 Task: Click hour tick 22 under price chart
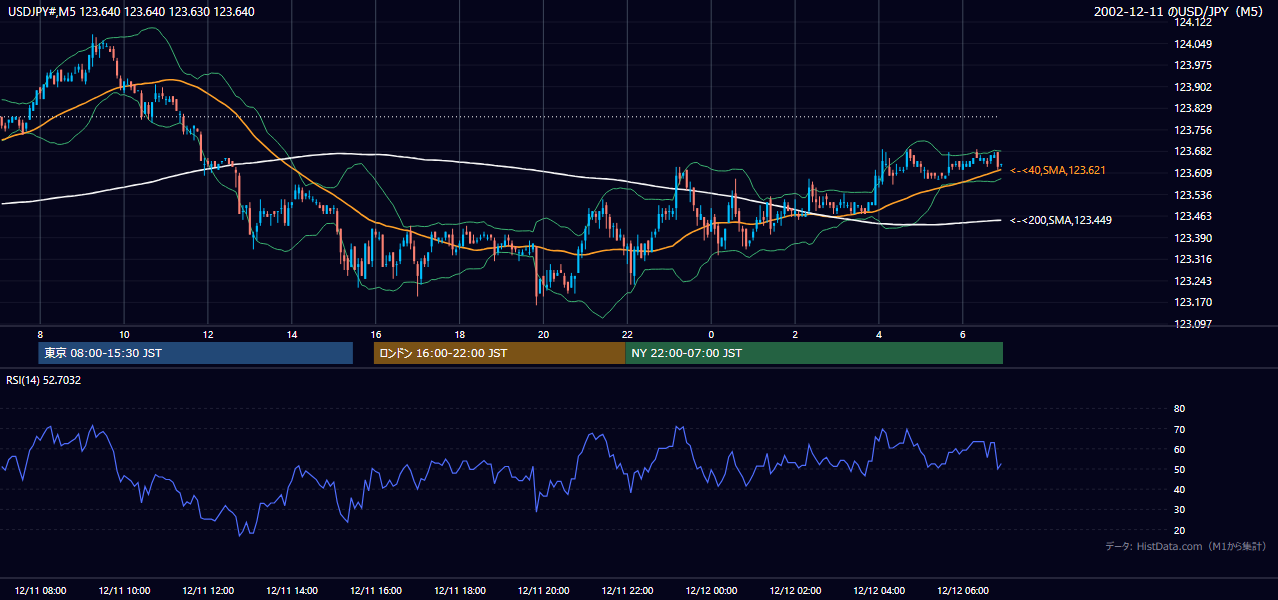[627, 334]
